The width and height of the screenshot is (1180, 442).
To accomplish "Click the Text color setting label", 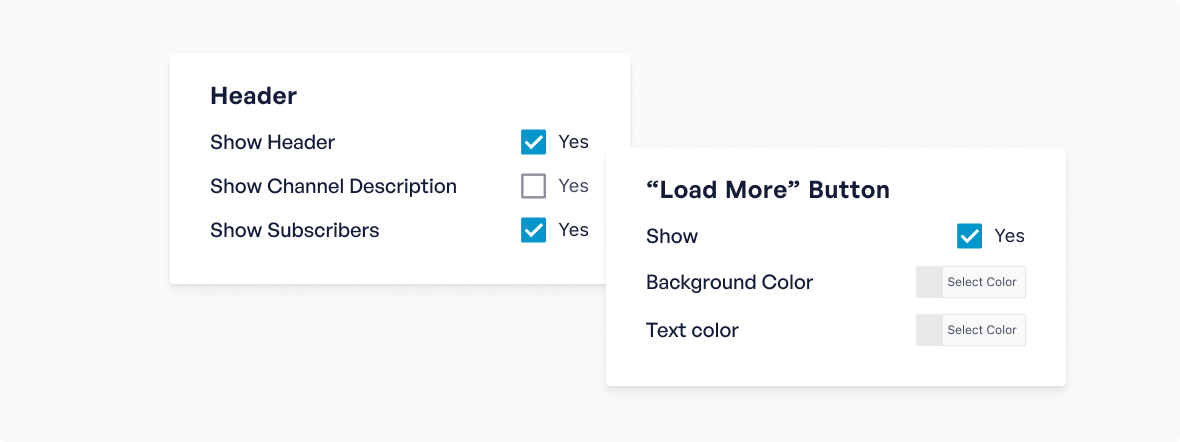I will (x=692, y=330).
